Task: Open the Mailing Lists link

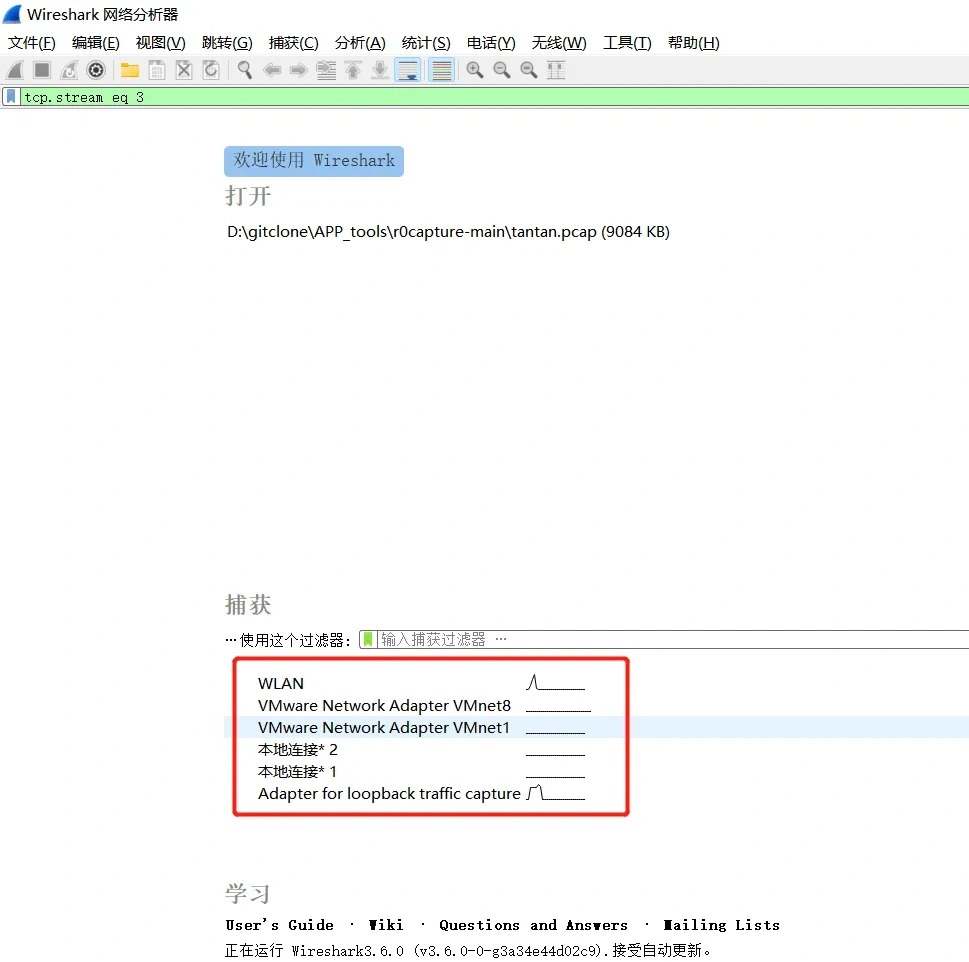Action: click(721, 925)
